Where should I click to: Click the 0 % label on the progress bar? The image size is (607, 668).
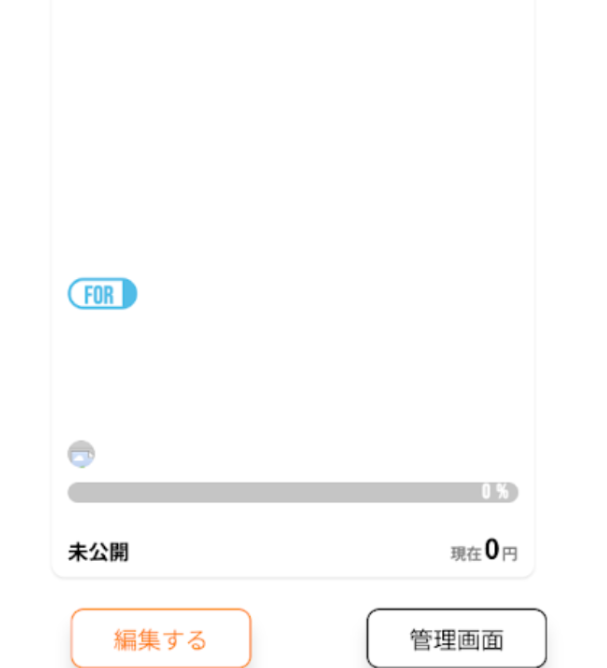click(495, 492)
